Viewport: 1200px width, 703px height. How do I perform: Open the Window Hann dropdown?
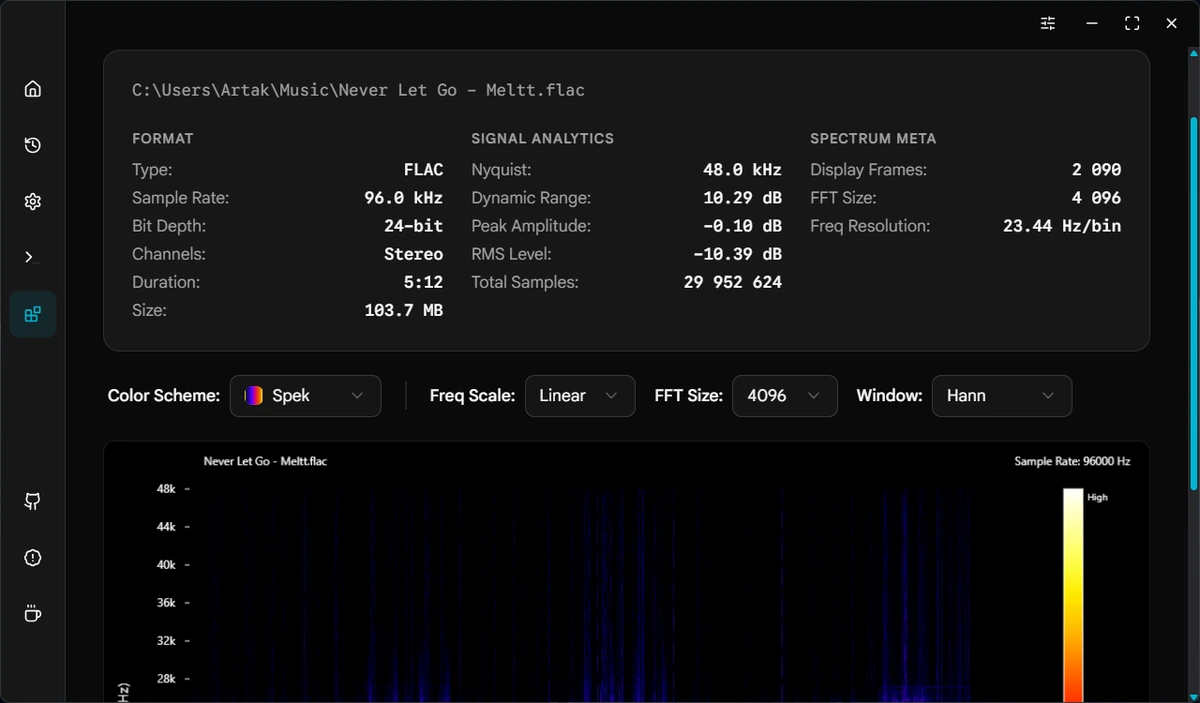click(1002, 396)
